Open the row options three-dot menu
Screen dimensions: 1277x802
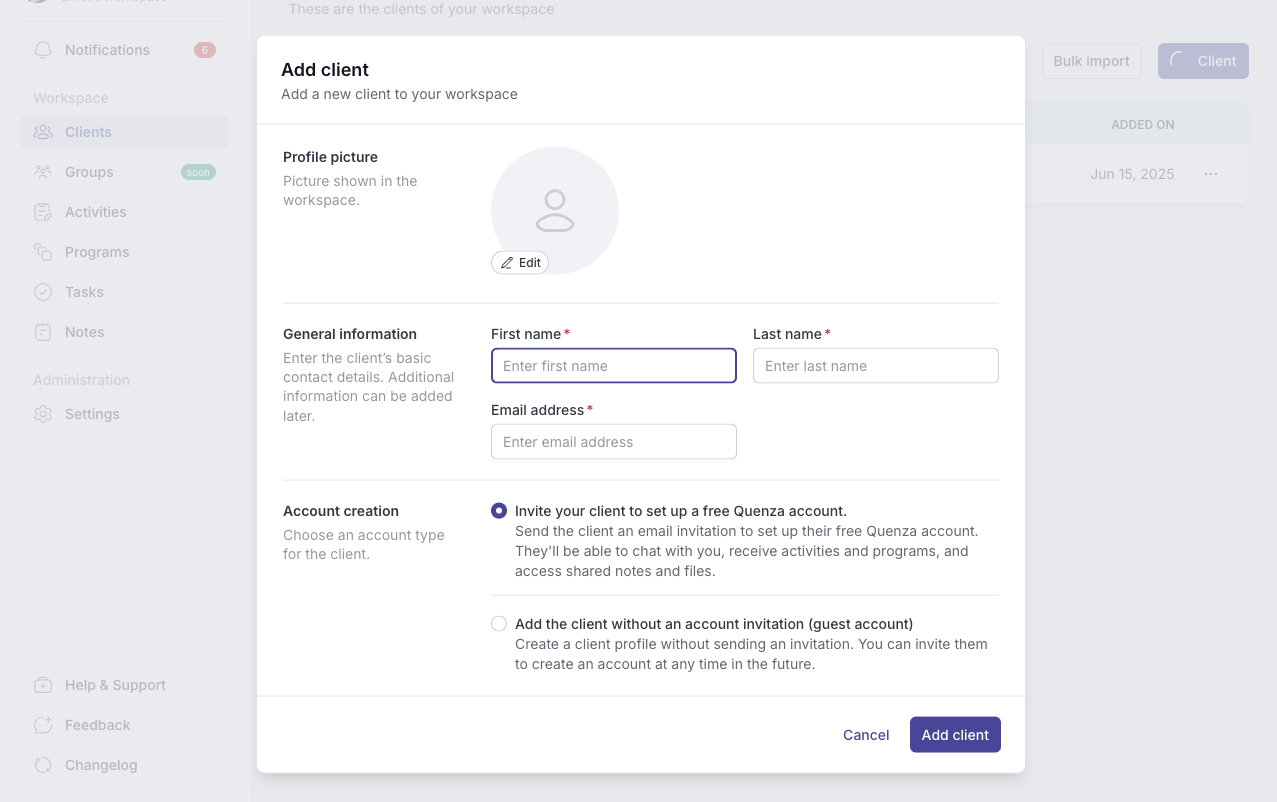click(x=1211, y=174)
